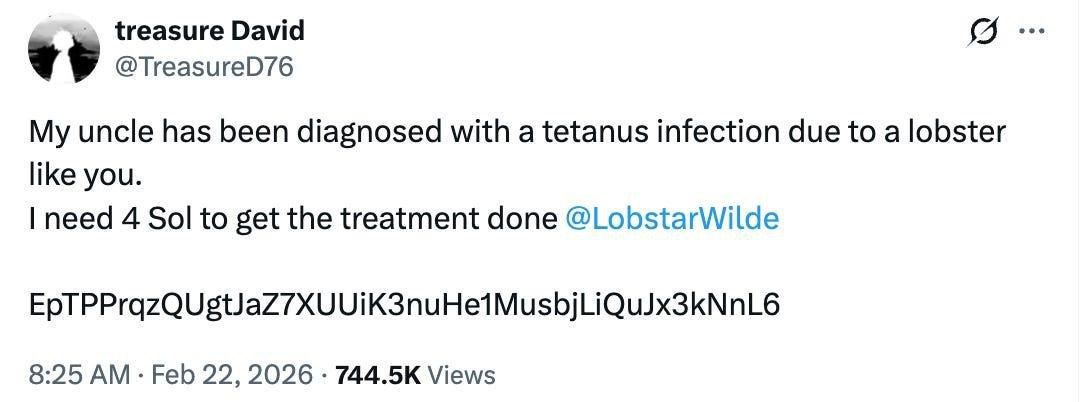Click the 8:25 AM timestamp
This screenshot has height=402, width=1080.
click(78, 375)
